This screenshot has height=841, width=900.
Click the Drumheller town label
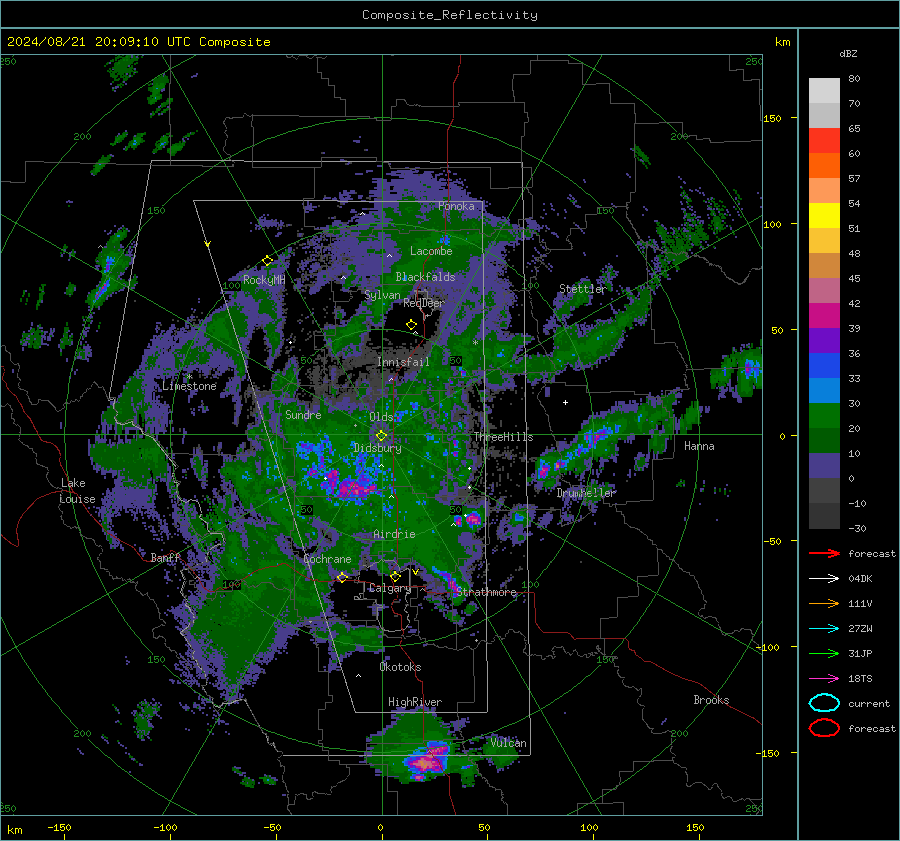[586, 493]
